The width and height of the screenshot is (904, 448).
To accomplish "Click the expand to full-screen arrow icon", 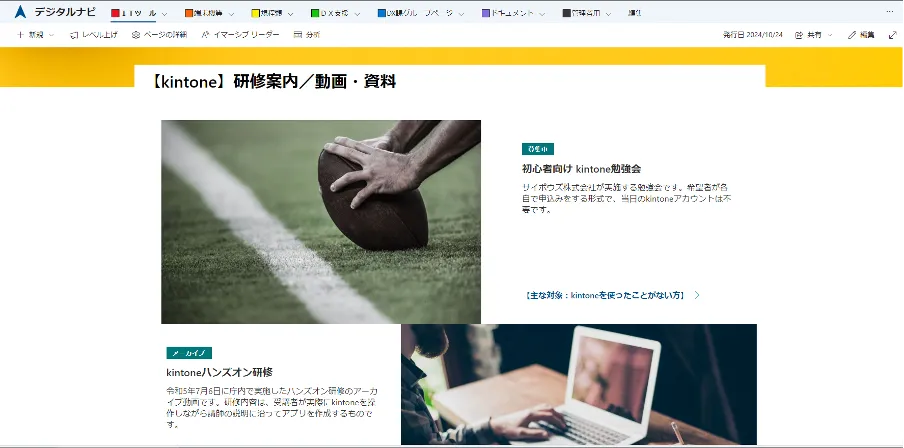I will (892, 35).
